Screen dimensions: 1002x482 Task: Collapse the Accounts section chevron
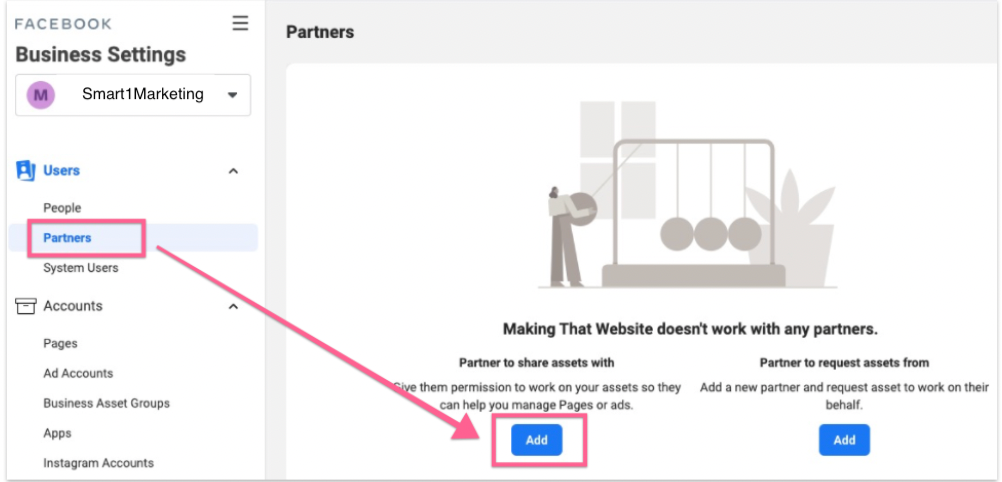click(233, 307)
